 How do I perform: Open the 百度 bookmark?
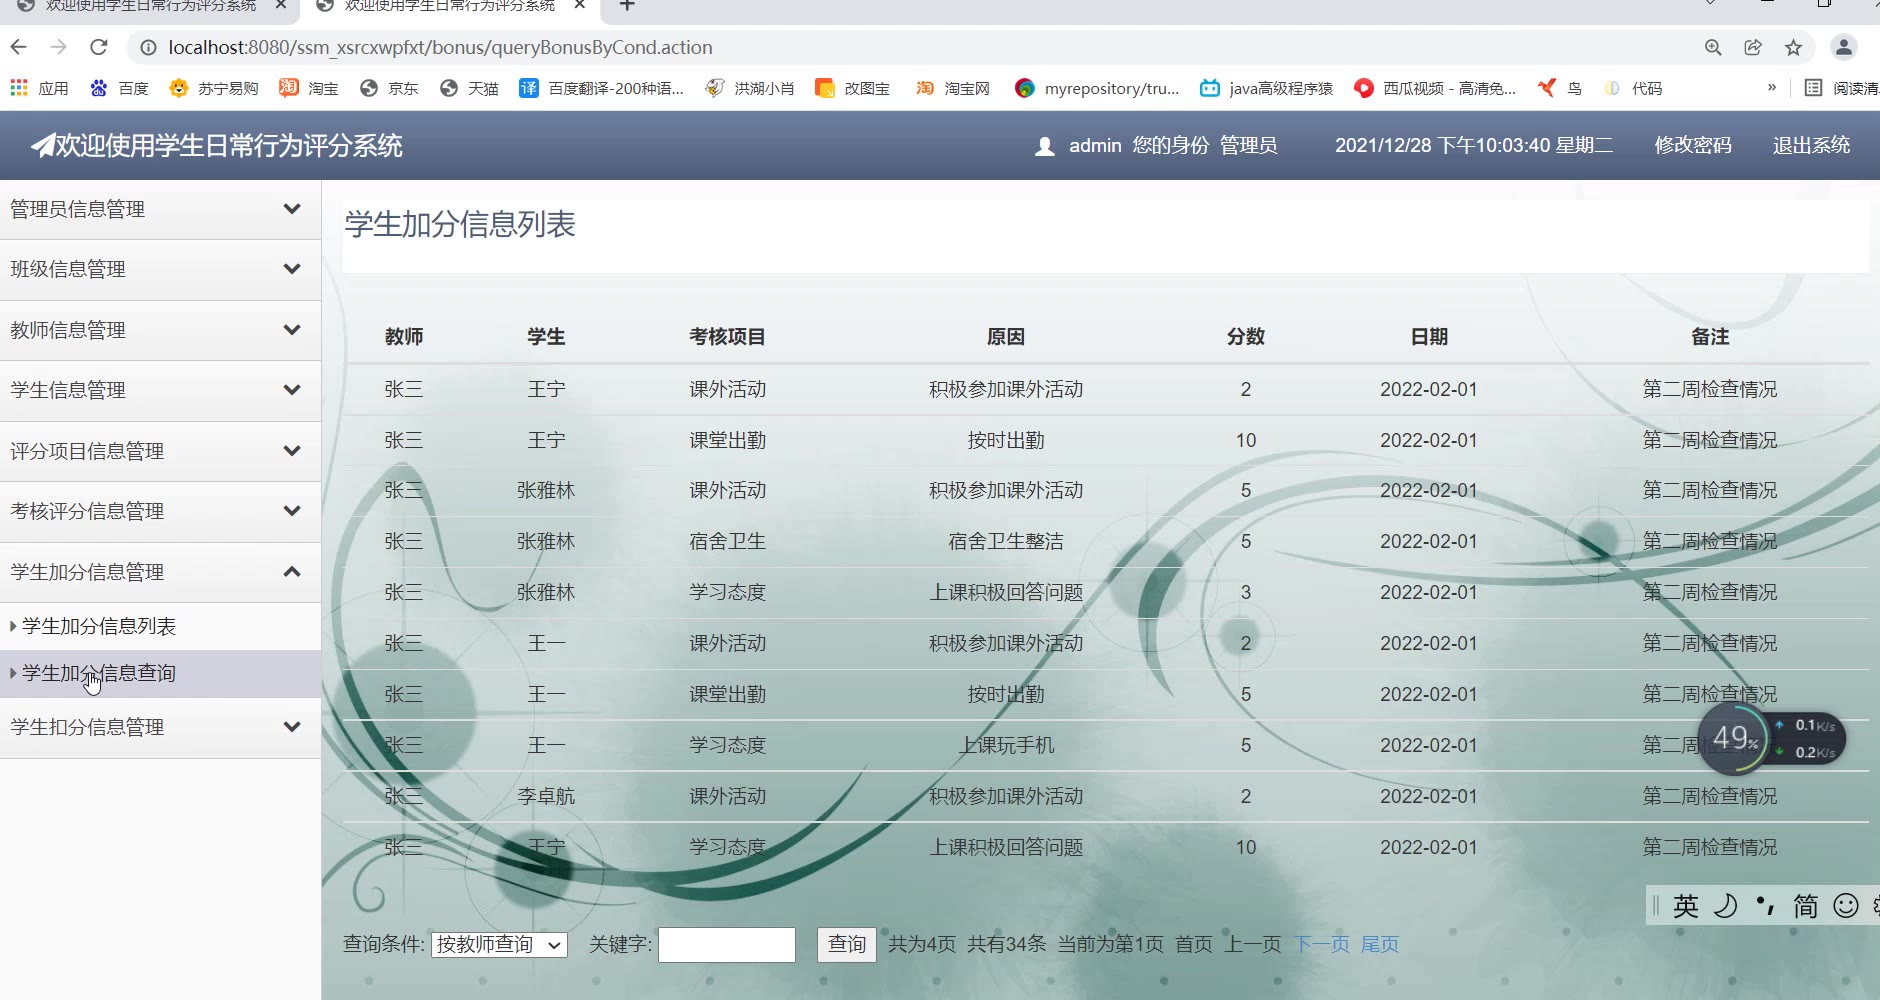click(x=119, y=88)
